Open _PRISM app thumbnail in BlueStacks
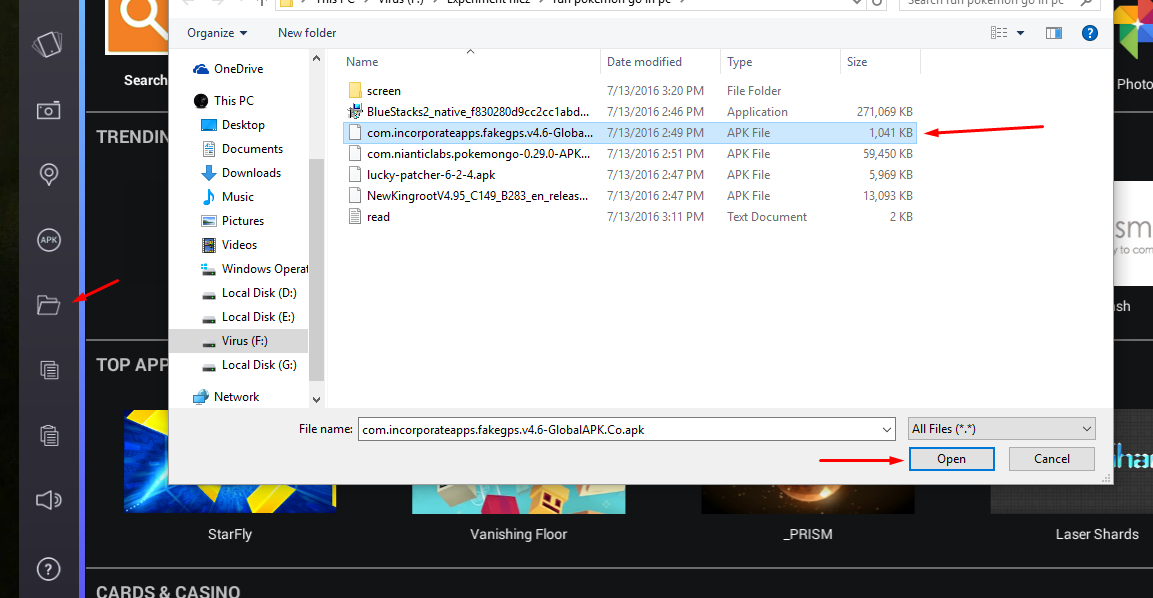The width and height of the screenshot is (1153, 598). point(808,499)
